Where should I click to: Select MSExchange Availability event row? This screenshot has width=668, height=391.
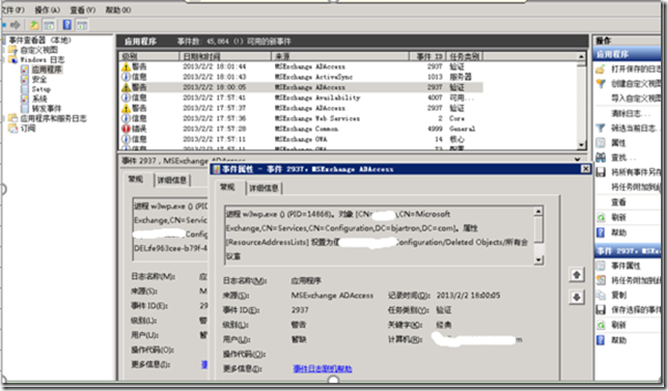tap(301, 98)
